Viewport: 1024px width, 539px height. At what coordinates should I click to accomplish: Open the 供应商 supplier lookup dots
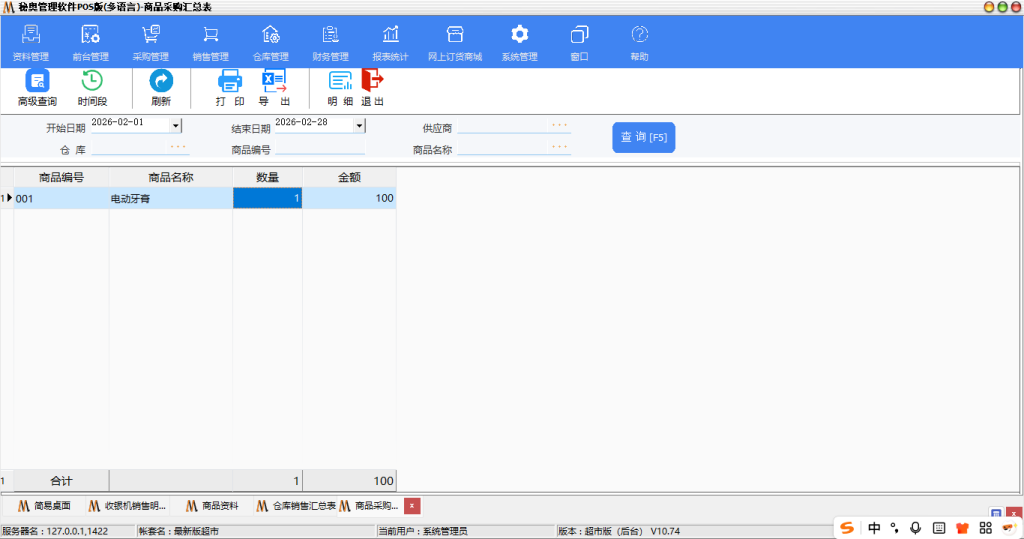(x=559, y=126)
